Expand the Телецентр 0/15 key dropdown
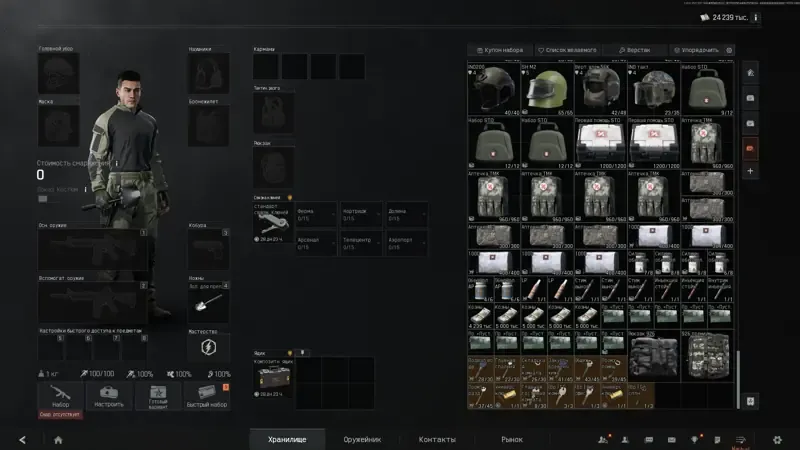This screenshot has width=800, height=450. coord(361,243)
